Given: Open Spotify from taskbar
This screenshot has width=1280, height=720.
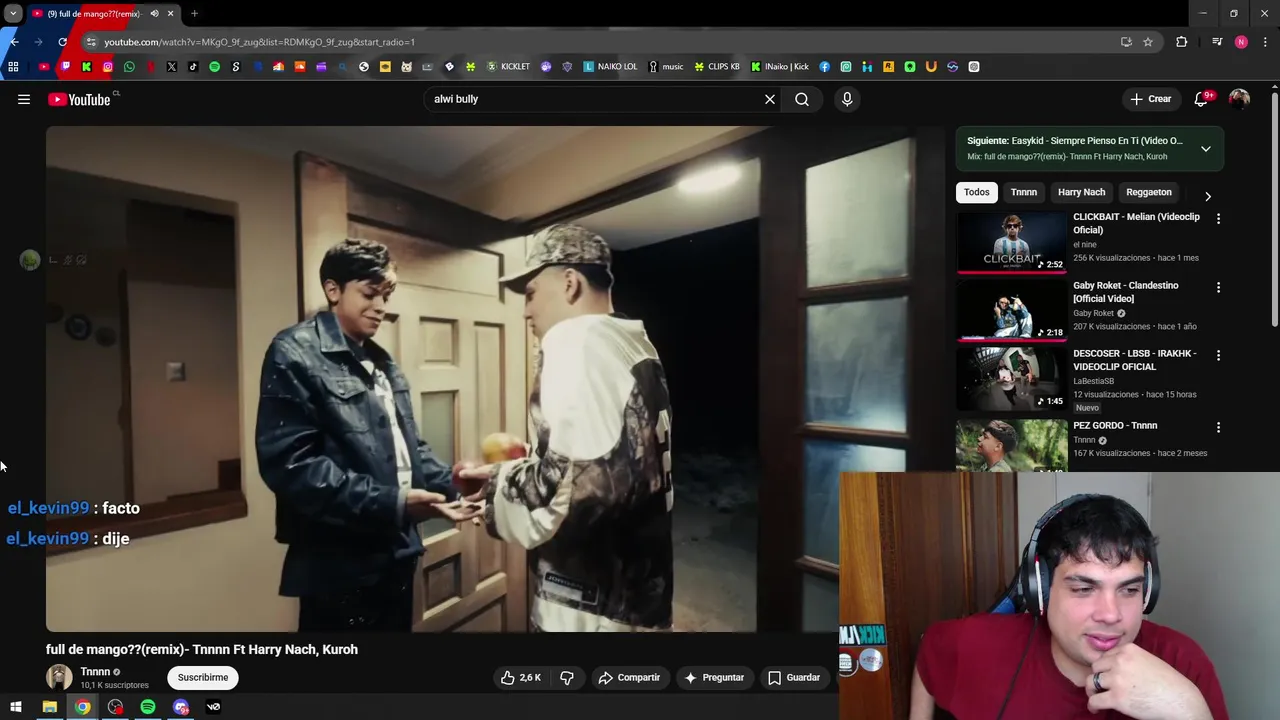Looking at the screenshot, I should [148, 707].
